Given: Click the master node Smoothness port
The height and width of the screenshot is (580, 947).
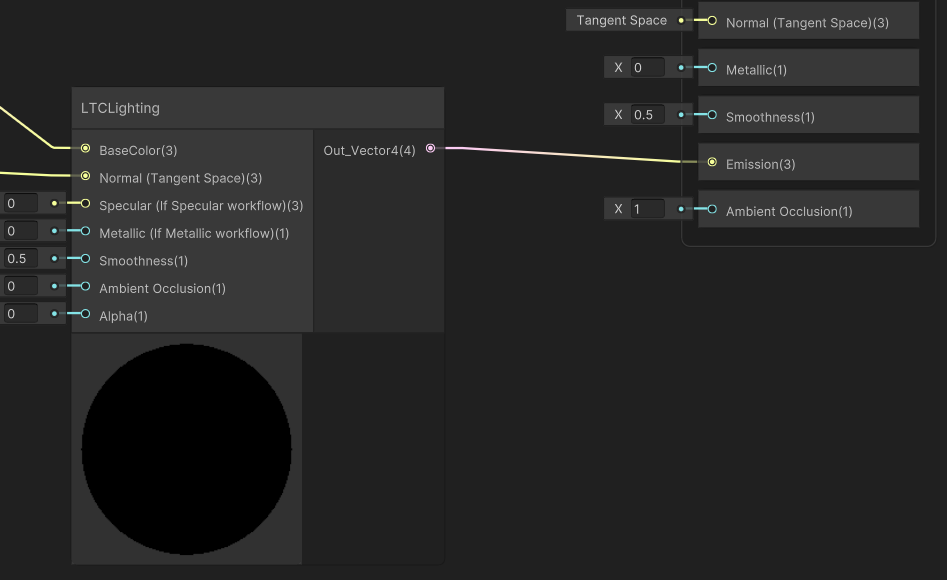Looking at the screenshot, I should (x=712, y=115).
